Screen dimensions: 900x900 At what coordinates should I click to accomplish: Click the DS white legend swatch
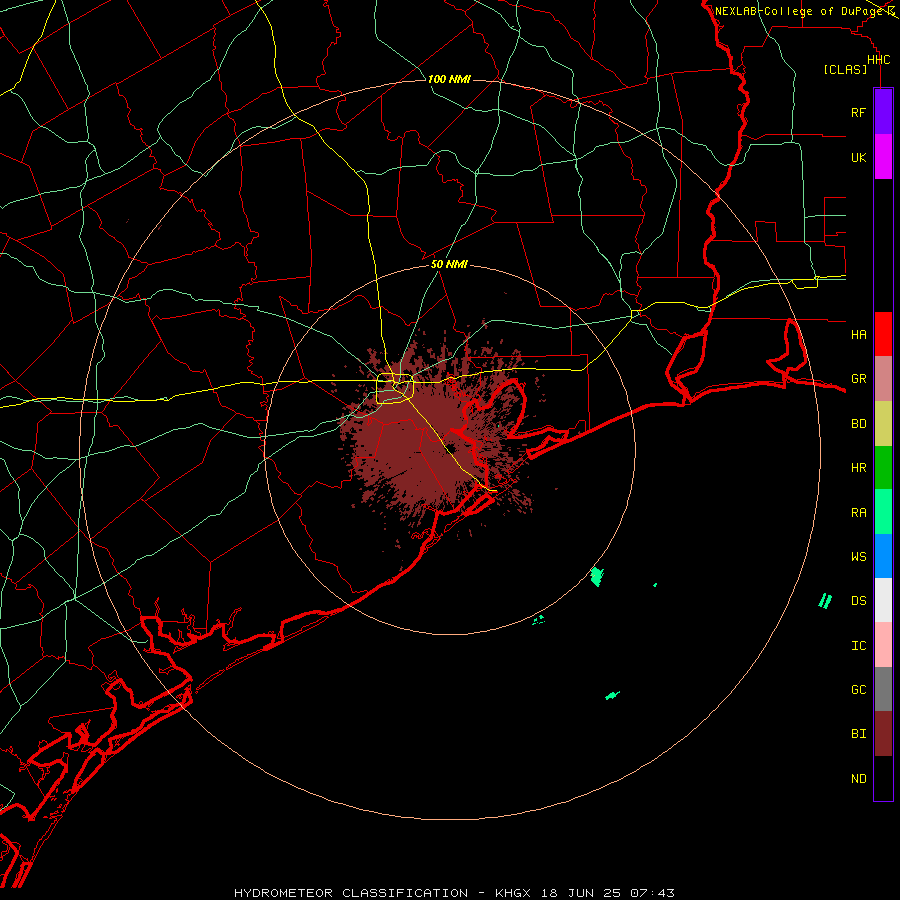click(883, 600)
